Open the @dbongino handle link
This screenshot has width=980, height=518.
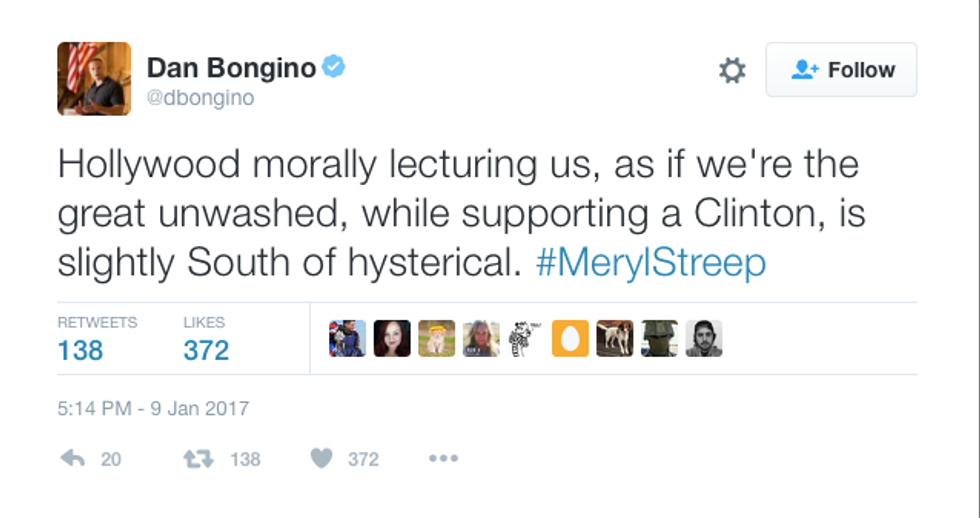coord(201,98)
